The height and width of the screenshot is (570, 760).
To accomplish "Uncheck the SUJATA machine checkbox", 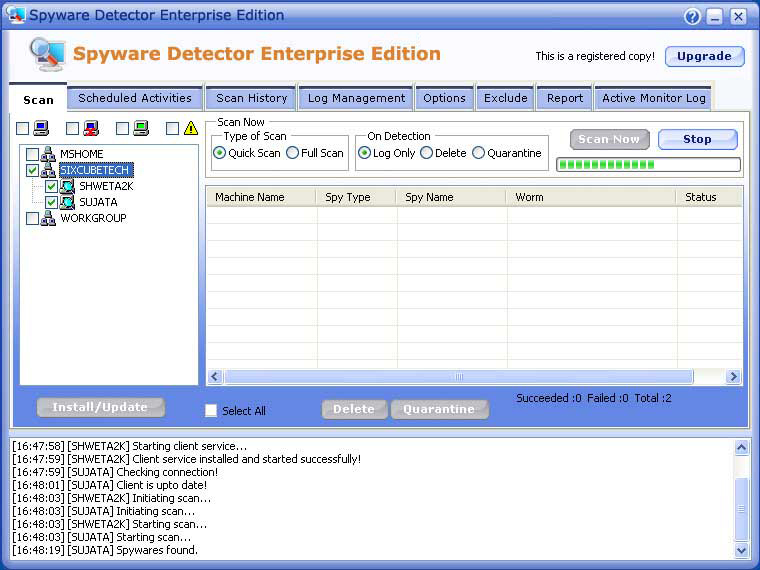I will click(x=52, y=202).
